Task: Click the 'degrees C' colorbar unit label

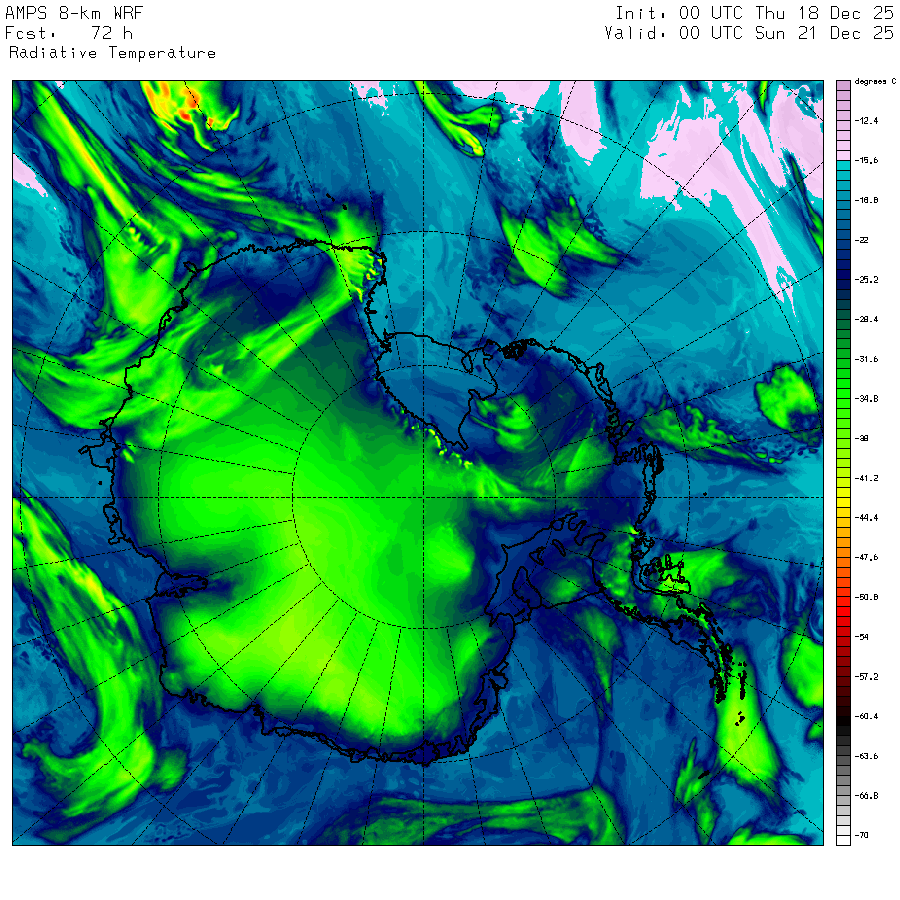Action: coord(875,82)
